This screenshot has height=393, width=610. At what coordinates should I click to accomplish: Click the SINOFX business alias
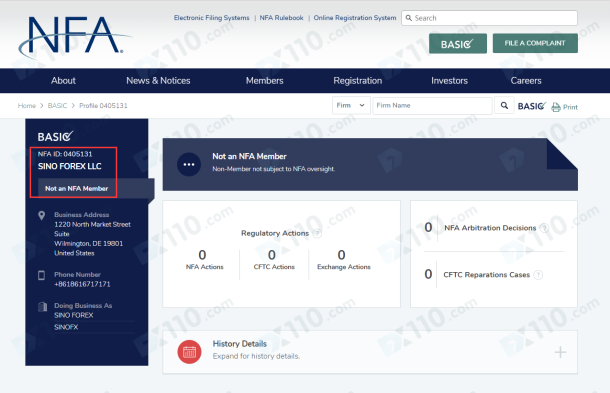66,327
